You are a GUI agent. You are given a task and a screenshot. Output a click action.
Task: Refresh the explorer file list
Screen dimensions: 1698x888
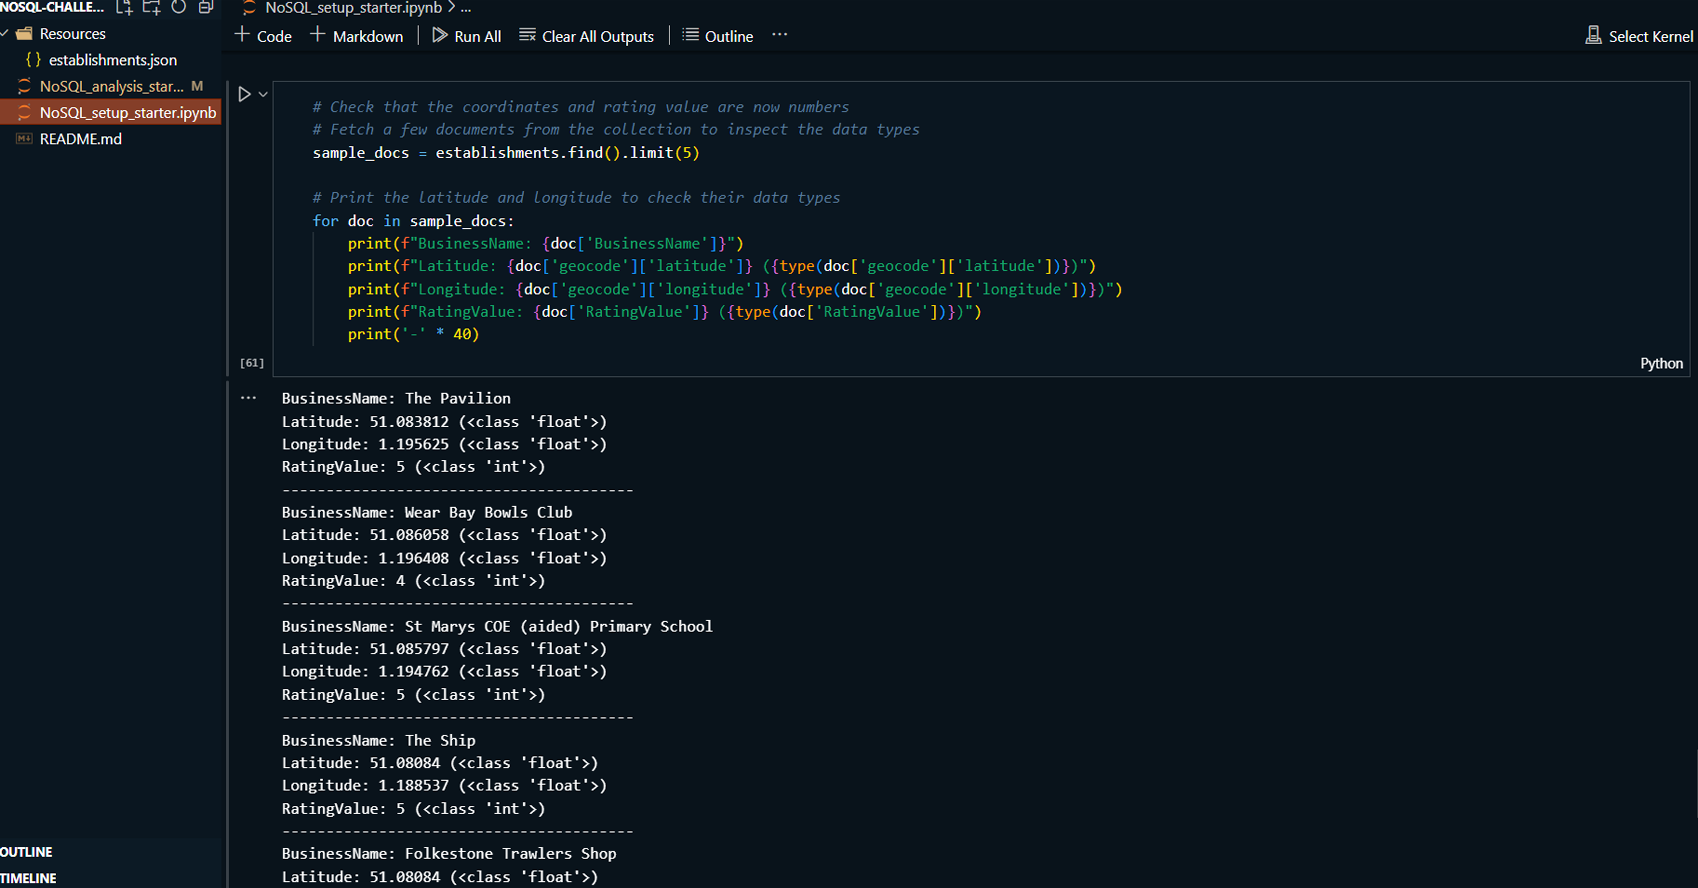pyautogui.click(x=179, y=7)
